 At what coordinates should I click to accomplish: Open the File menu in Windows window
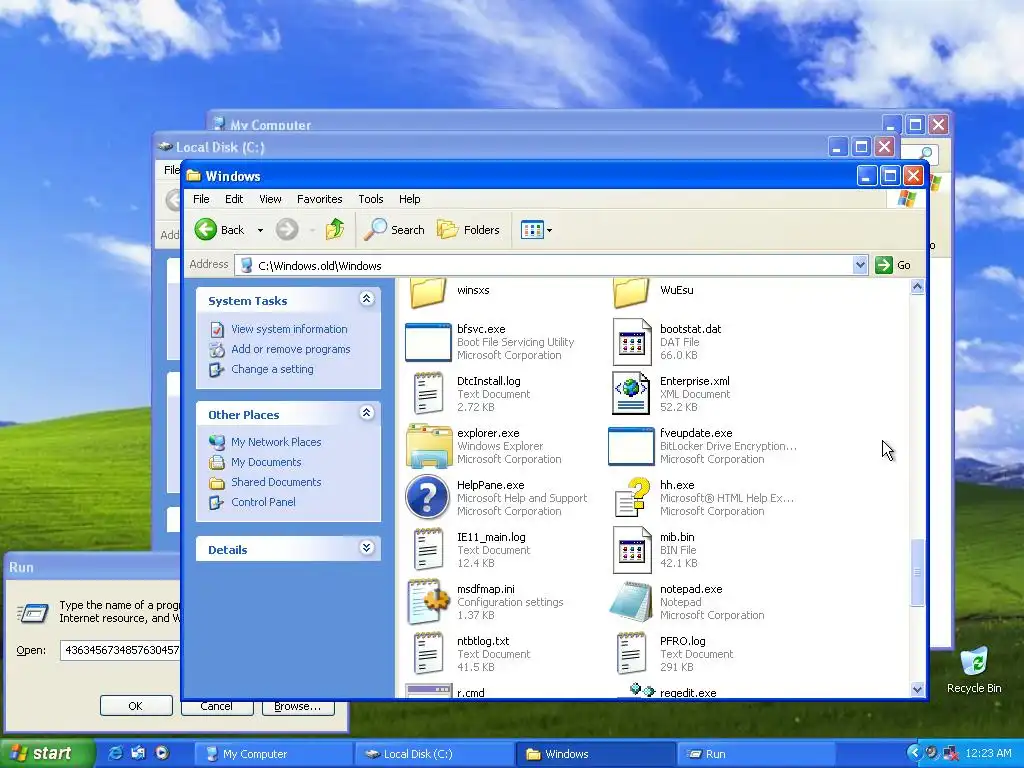click(201, 199)
